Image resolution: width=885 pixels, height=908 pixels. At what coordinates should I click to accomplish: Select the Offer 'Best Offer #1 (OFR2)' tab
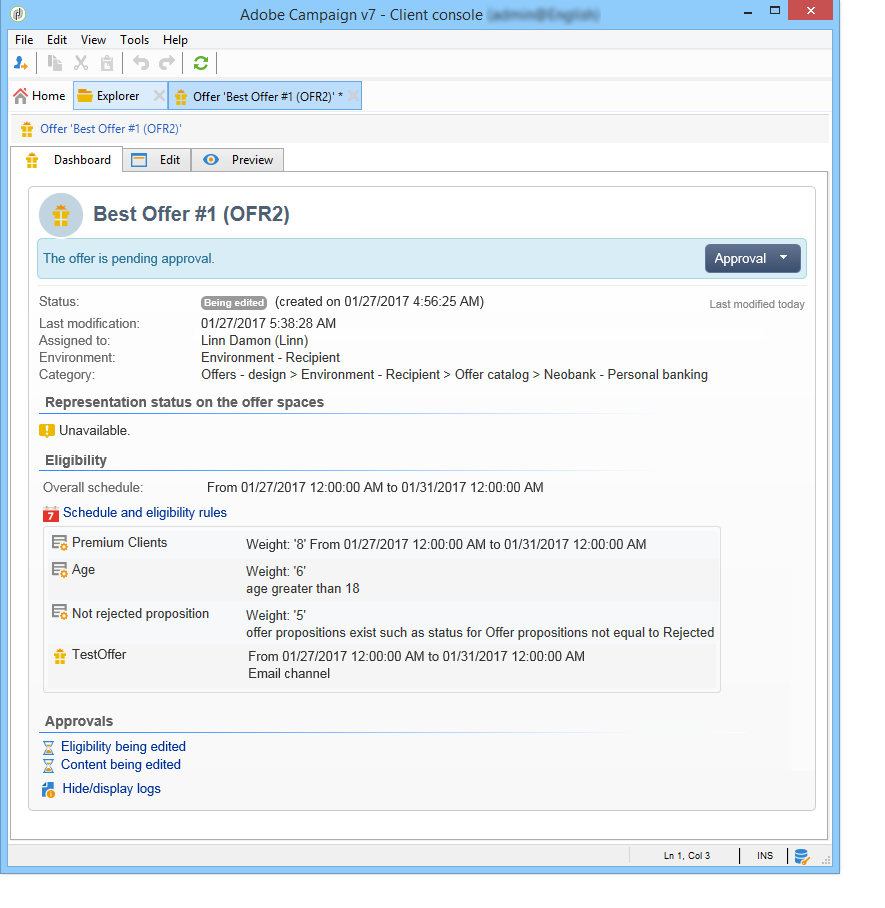coord(267,97)
